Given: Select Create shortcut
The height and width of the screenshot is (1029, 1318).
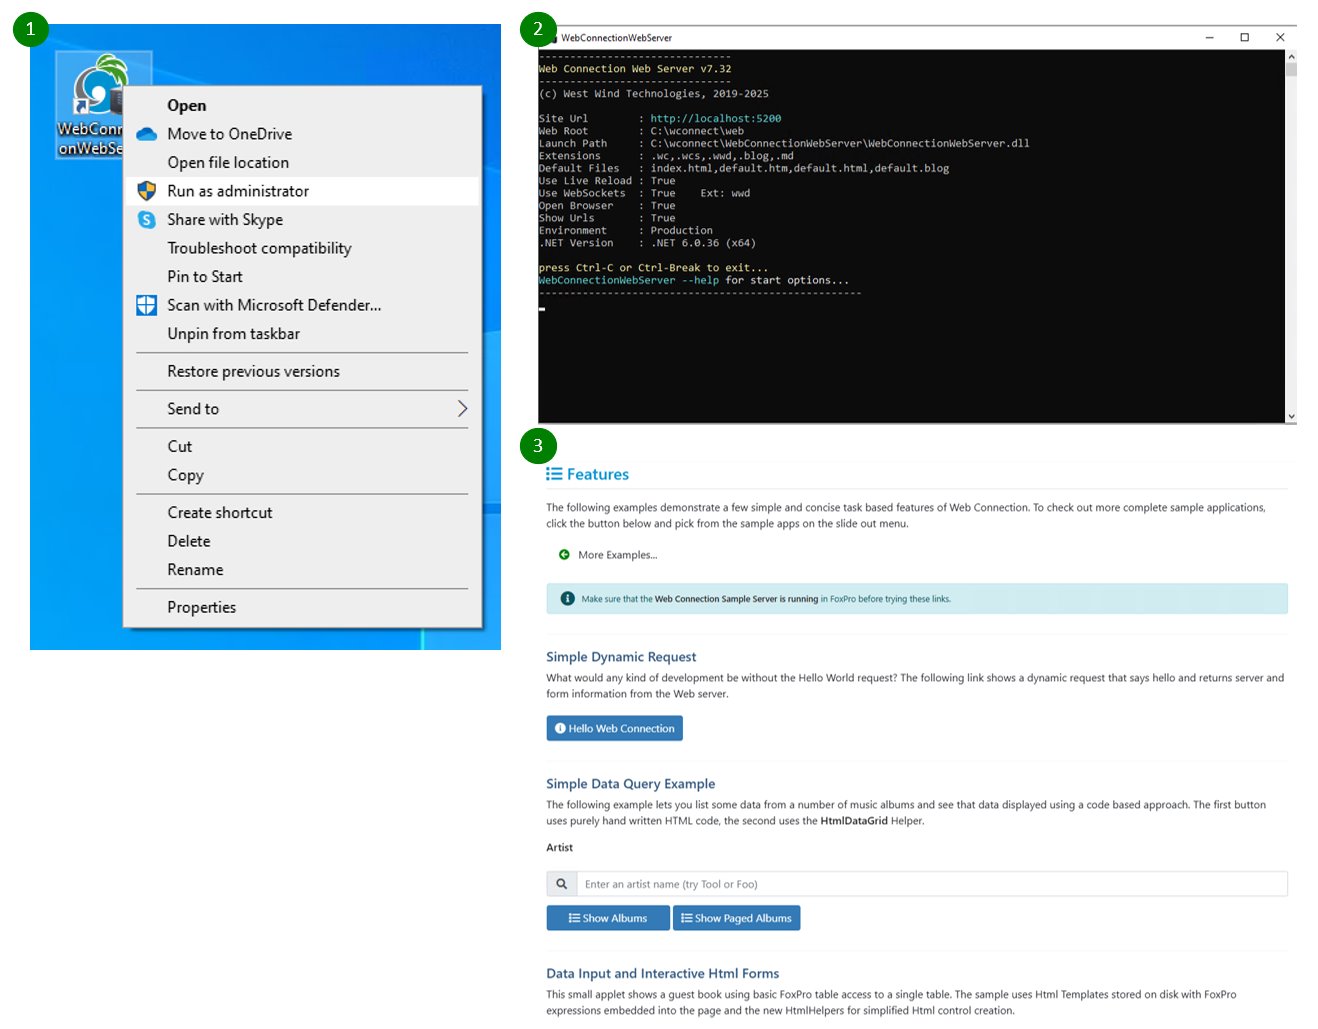Looking at the screenshot, I should [x=301, y=513].
